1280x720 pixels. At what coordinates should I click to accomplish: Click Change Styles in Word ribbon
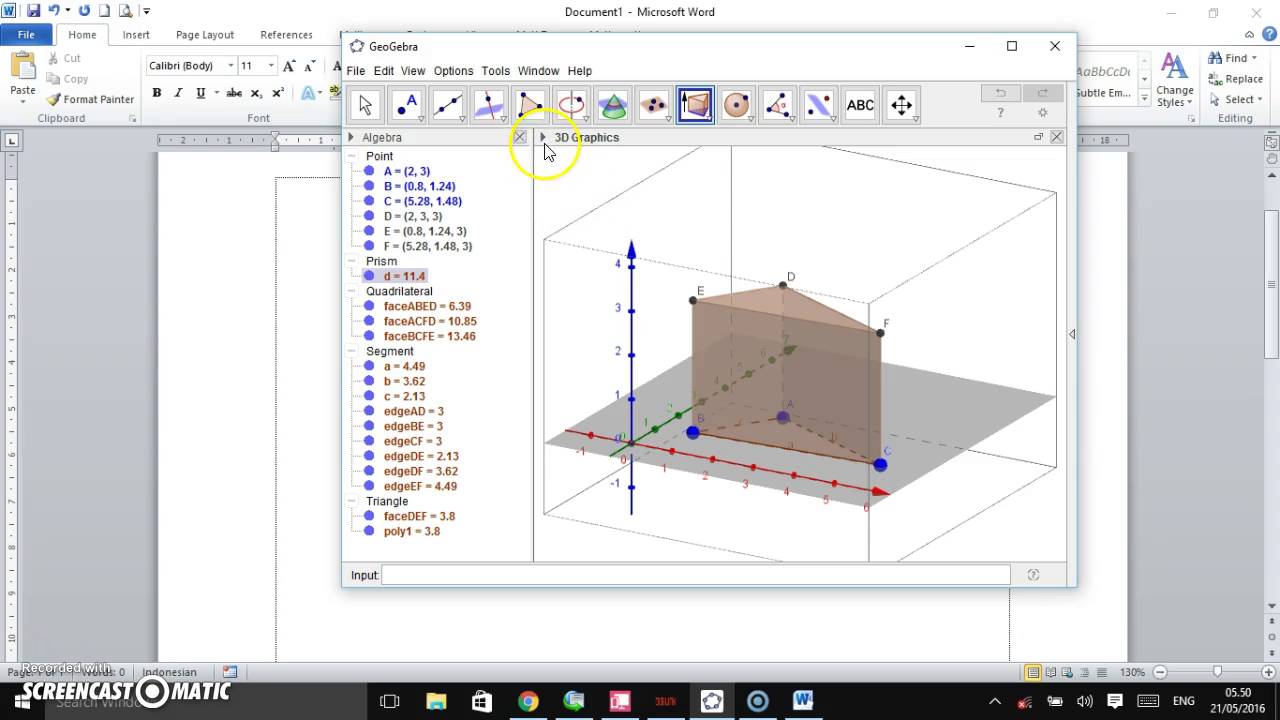(x=1175, y=80)
